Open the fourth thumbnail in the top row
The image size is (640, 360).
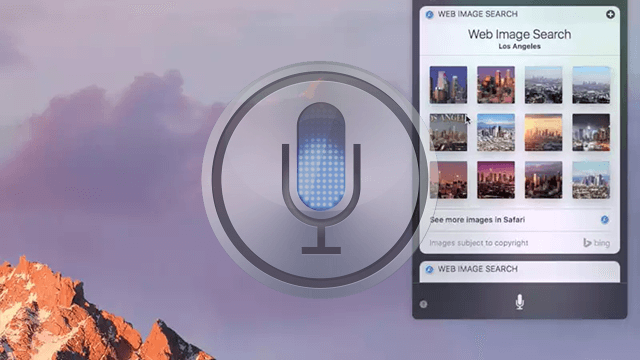(x=591, y=85)
